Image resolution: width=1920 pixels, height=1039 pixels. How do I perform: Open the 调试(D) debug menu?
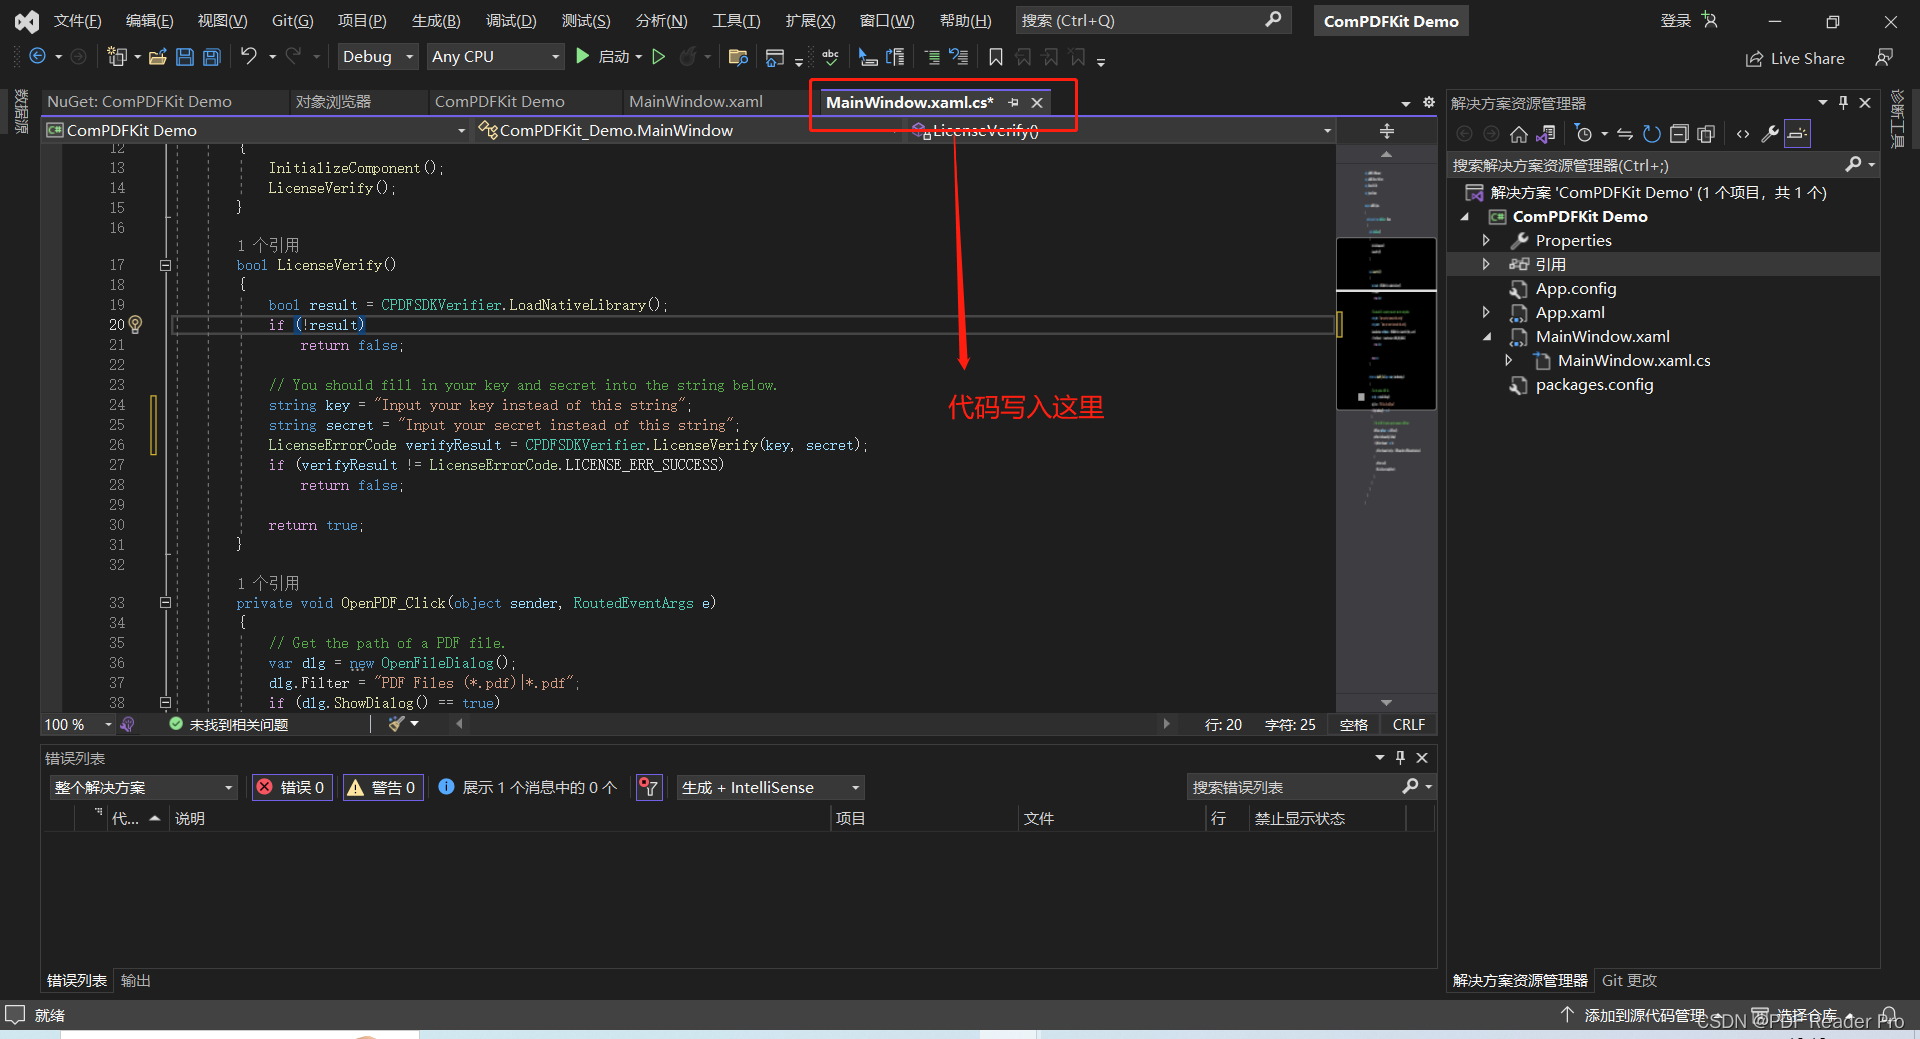(510, 21)
